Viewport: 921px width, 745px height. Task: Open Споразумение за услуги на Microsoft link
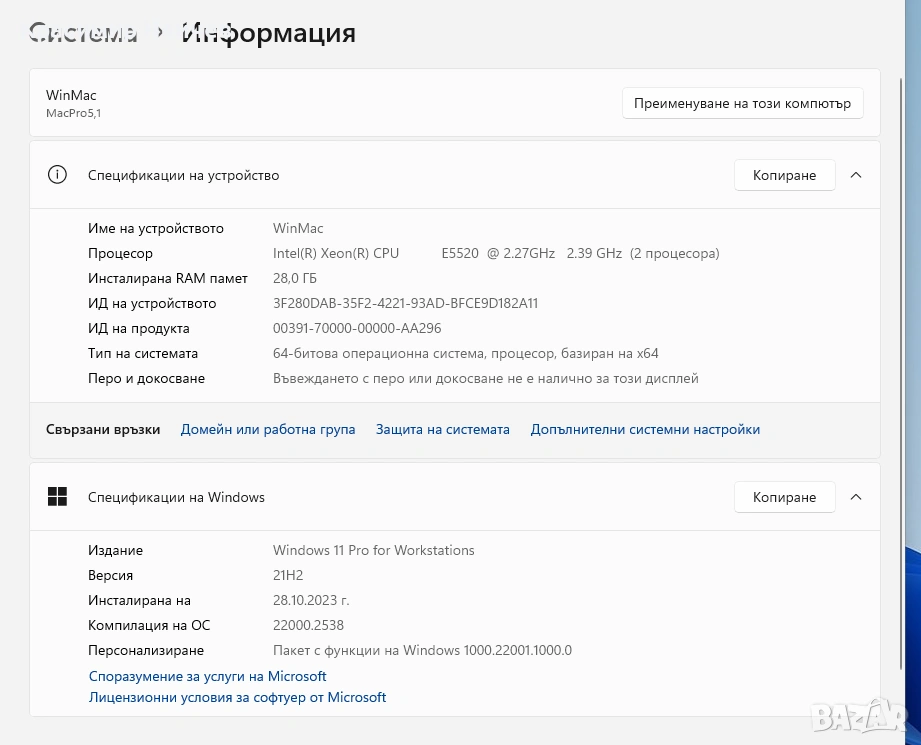tap(208, 676)
